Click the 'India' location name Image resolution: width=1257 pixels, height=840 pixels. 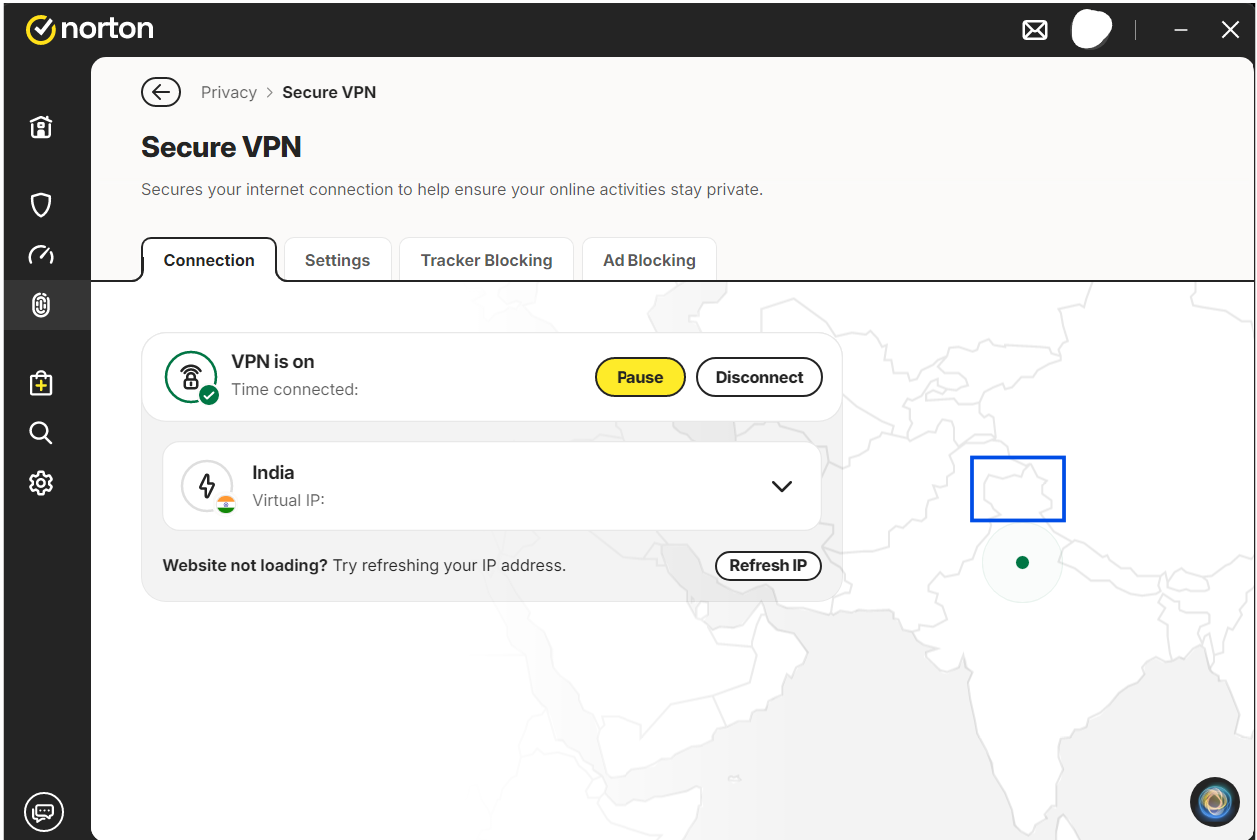[273, 472]
